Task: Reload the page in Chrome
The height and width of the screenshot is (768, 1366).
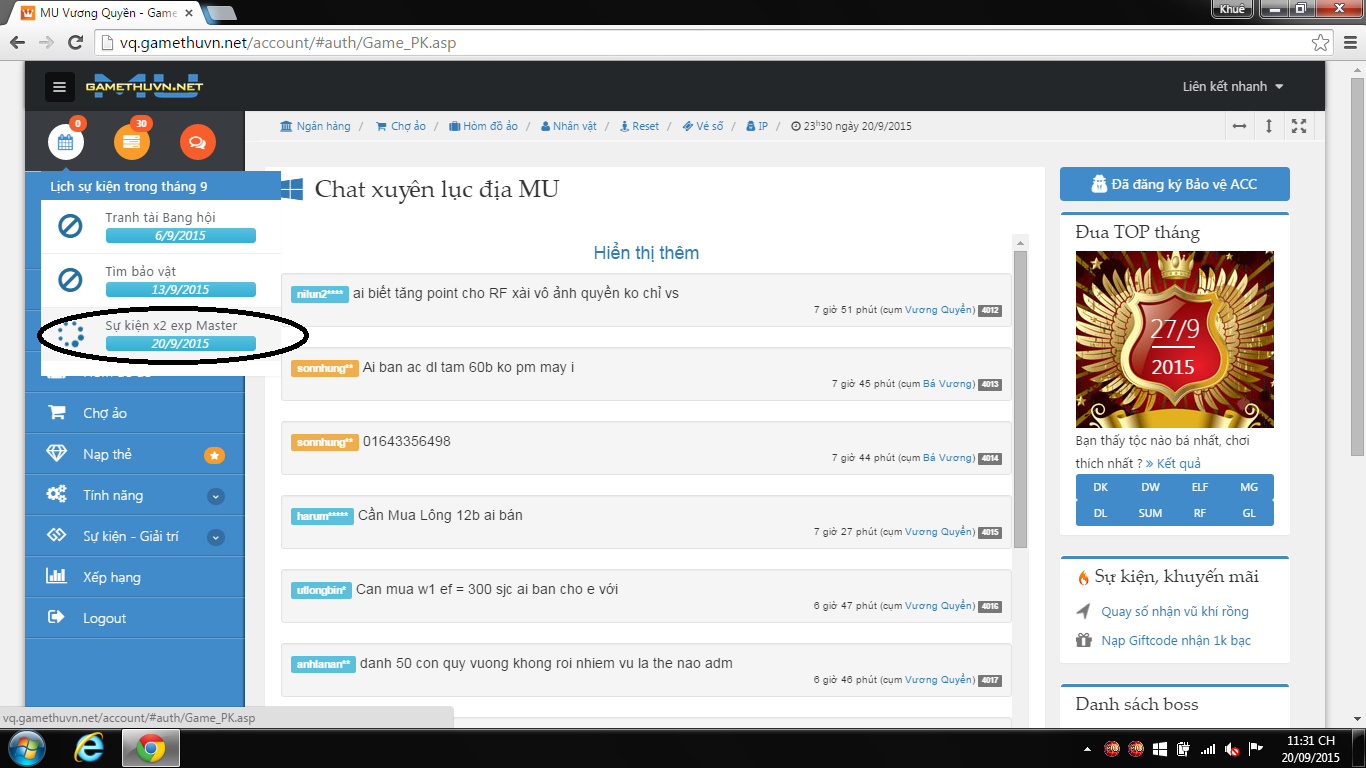Action: coord(75,43)
